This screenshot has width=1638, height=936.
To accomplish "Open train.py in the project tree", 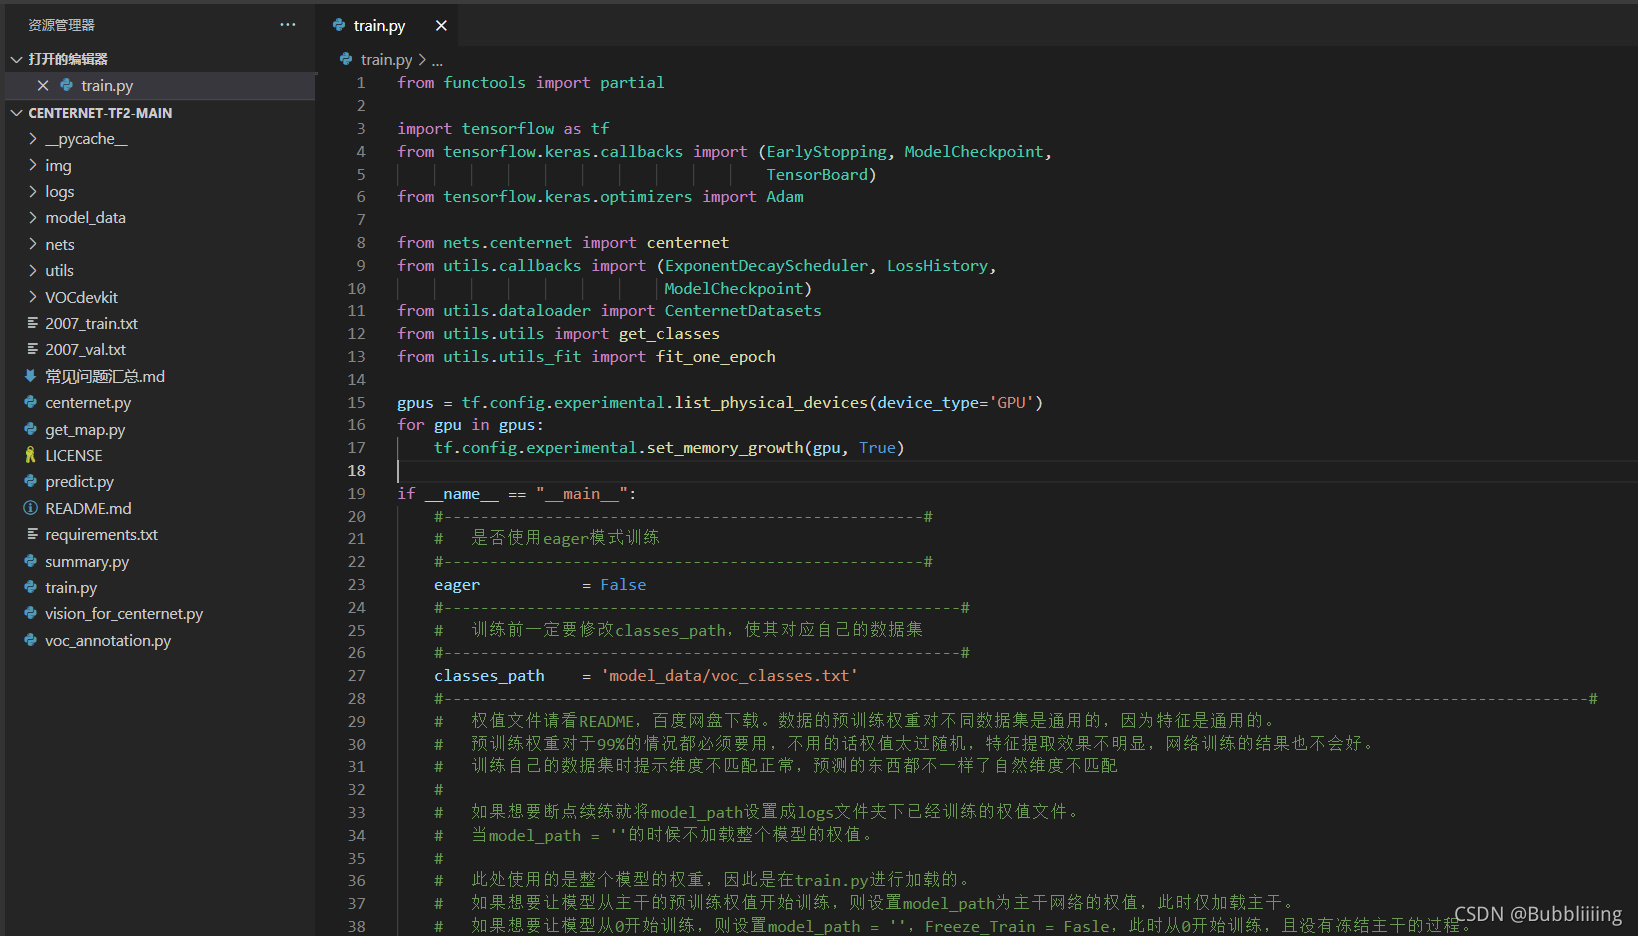I will [x=71, y=588].
